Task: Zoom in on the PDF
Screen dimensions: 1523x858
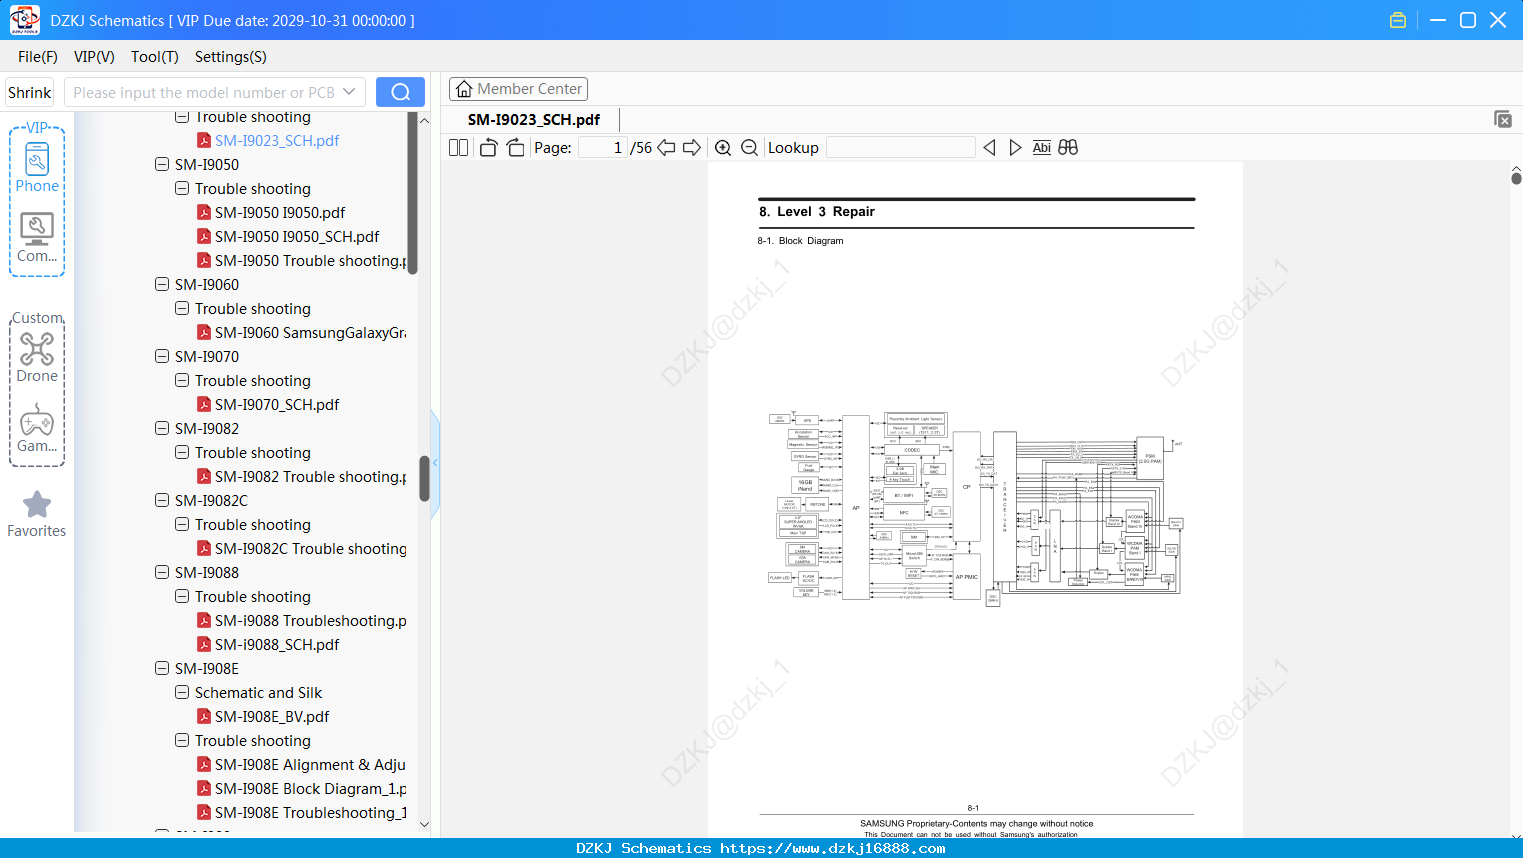Action: pos(723,148)
